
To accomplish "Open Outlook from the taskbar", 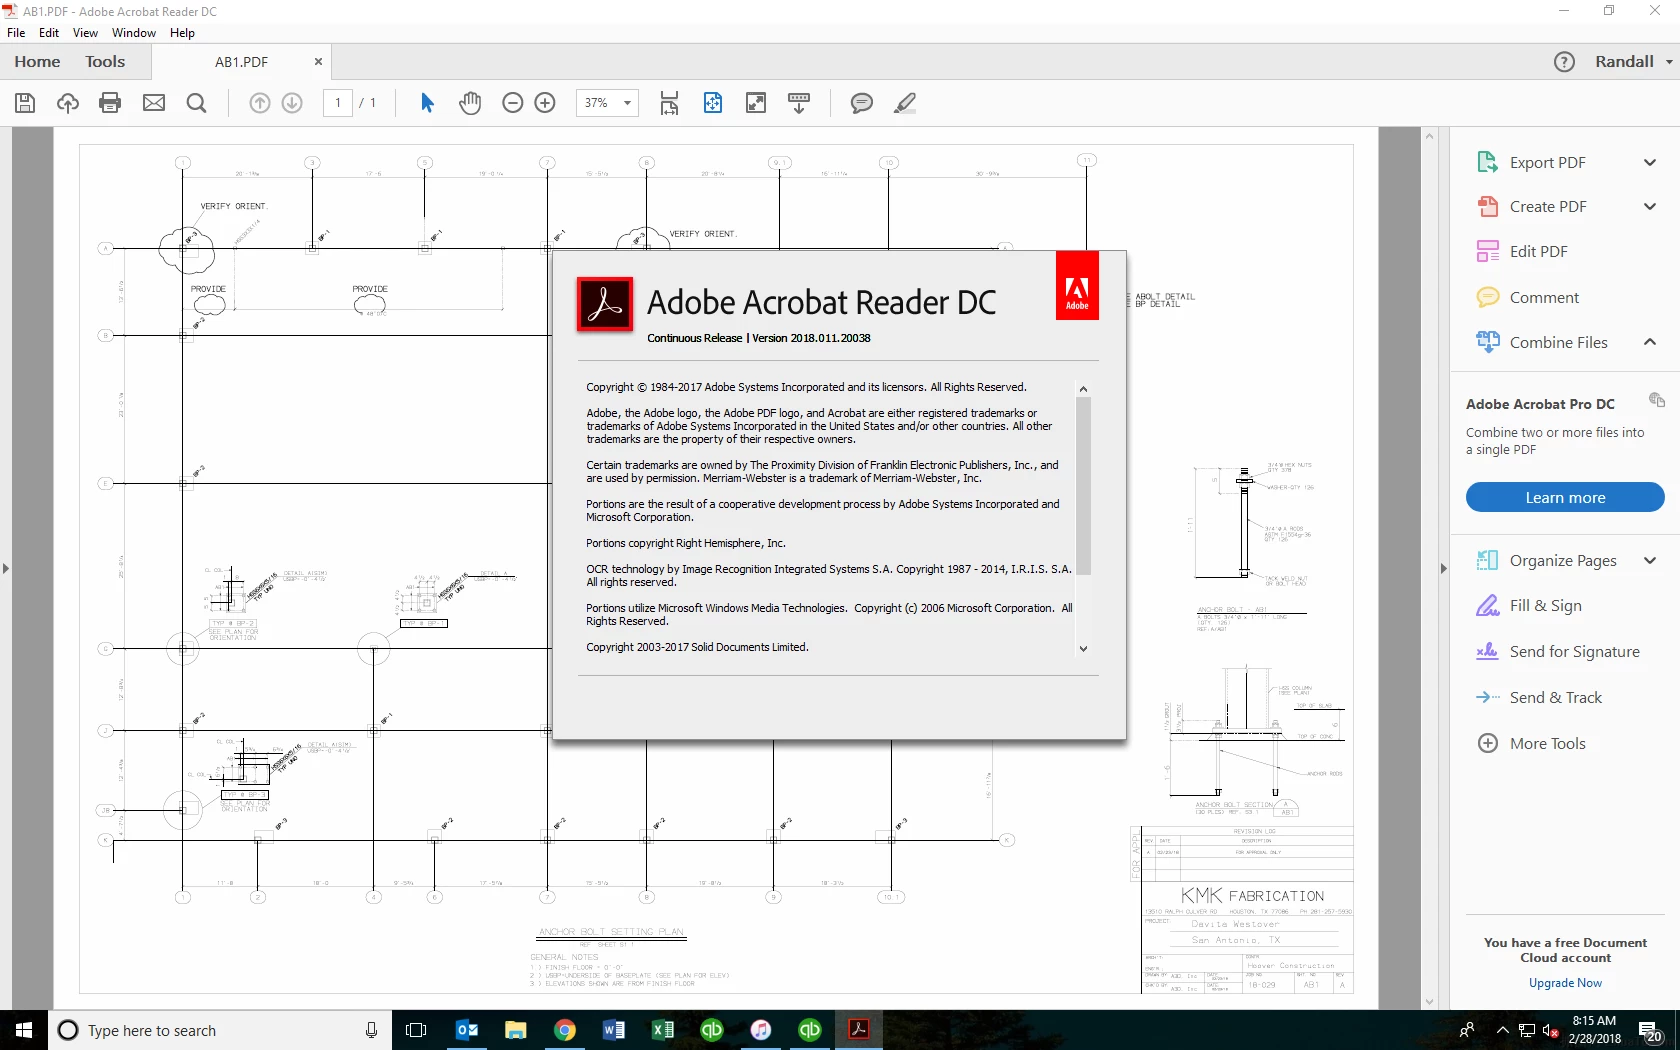I will tap(467, 1030).
